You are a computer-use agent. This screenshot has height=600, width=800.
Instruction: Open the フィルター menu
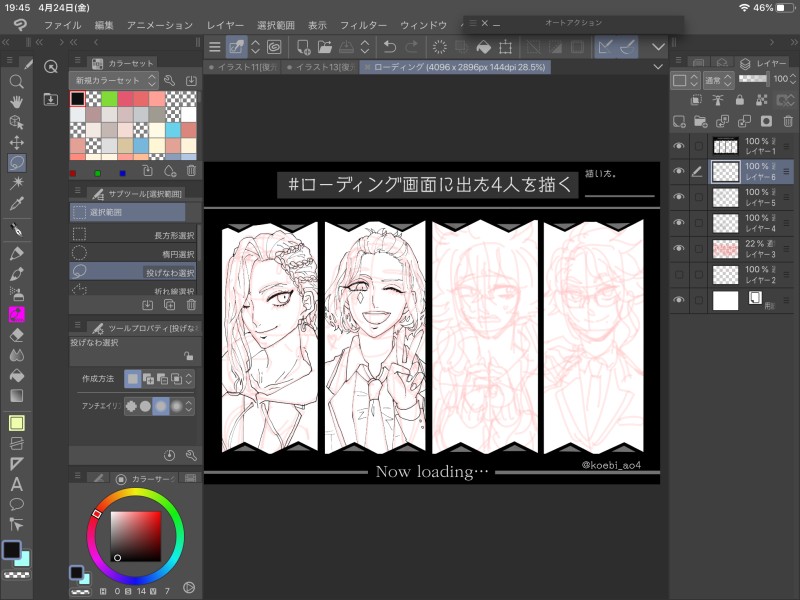[363, 25]
